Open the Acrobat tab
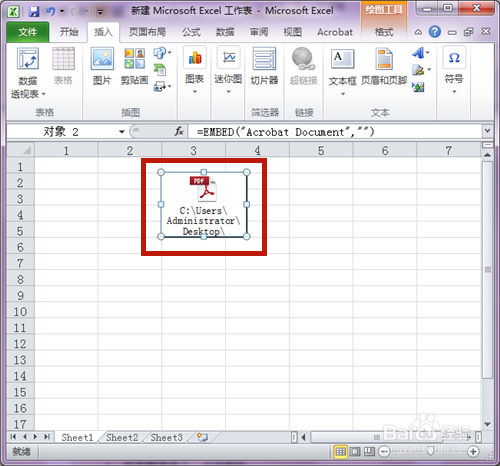The image size is (500, 466). coord(335,32)
